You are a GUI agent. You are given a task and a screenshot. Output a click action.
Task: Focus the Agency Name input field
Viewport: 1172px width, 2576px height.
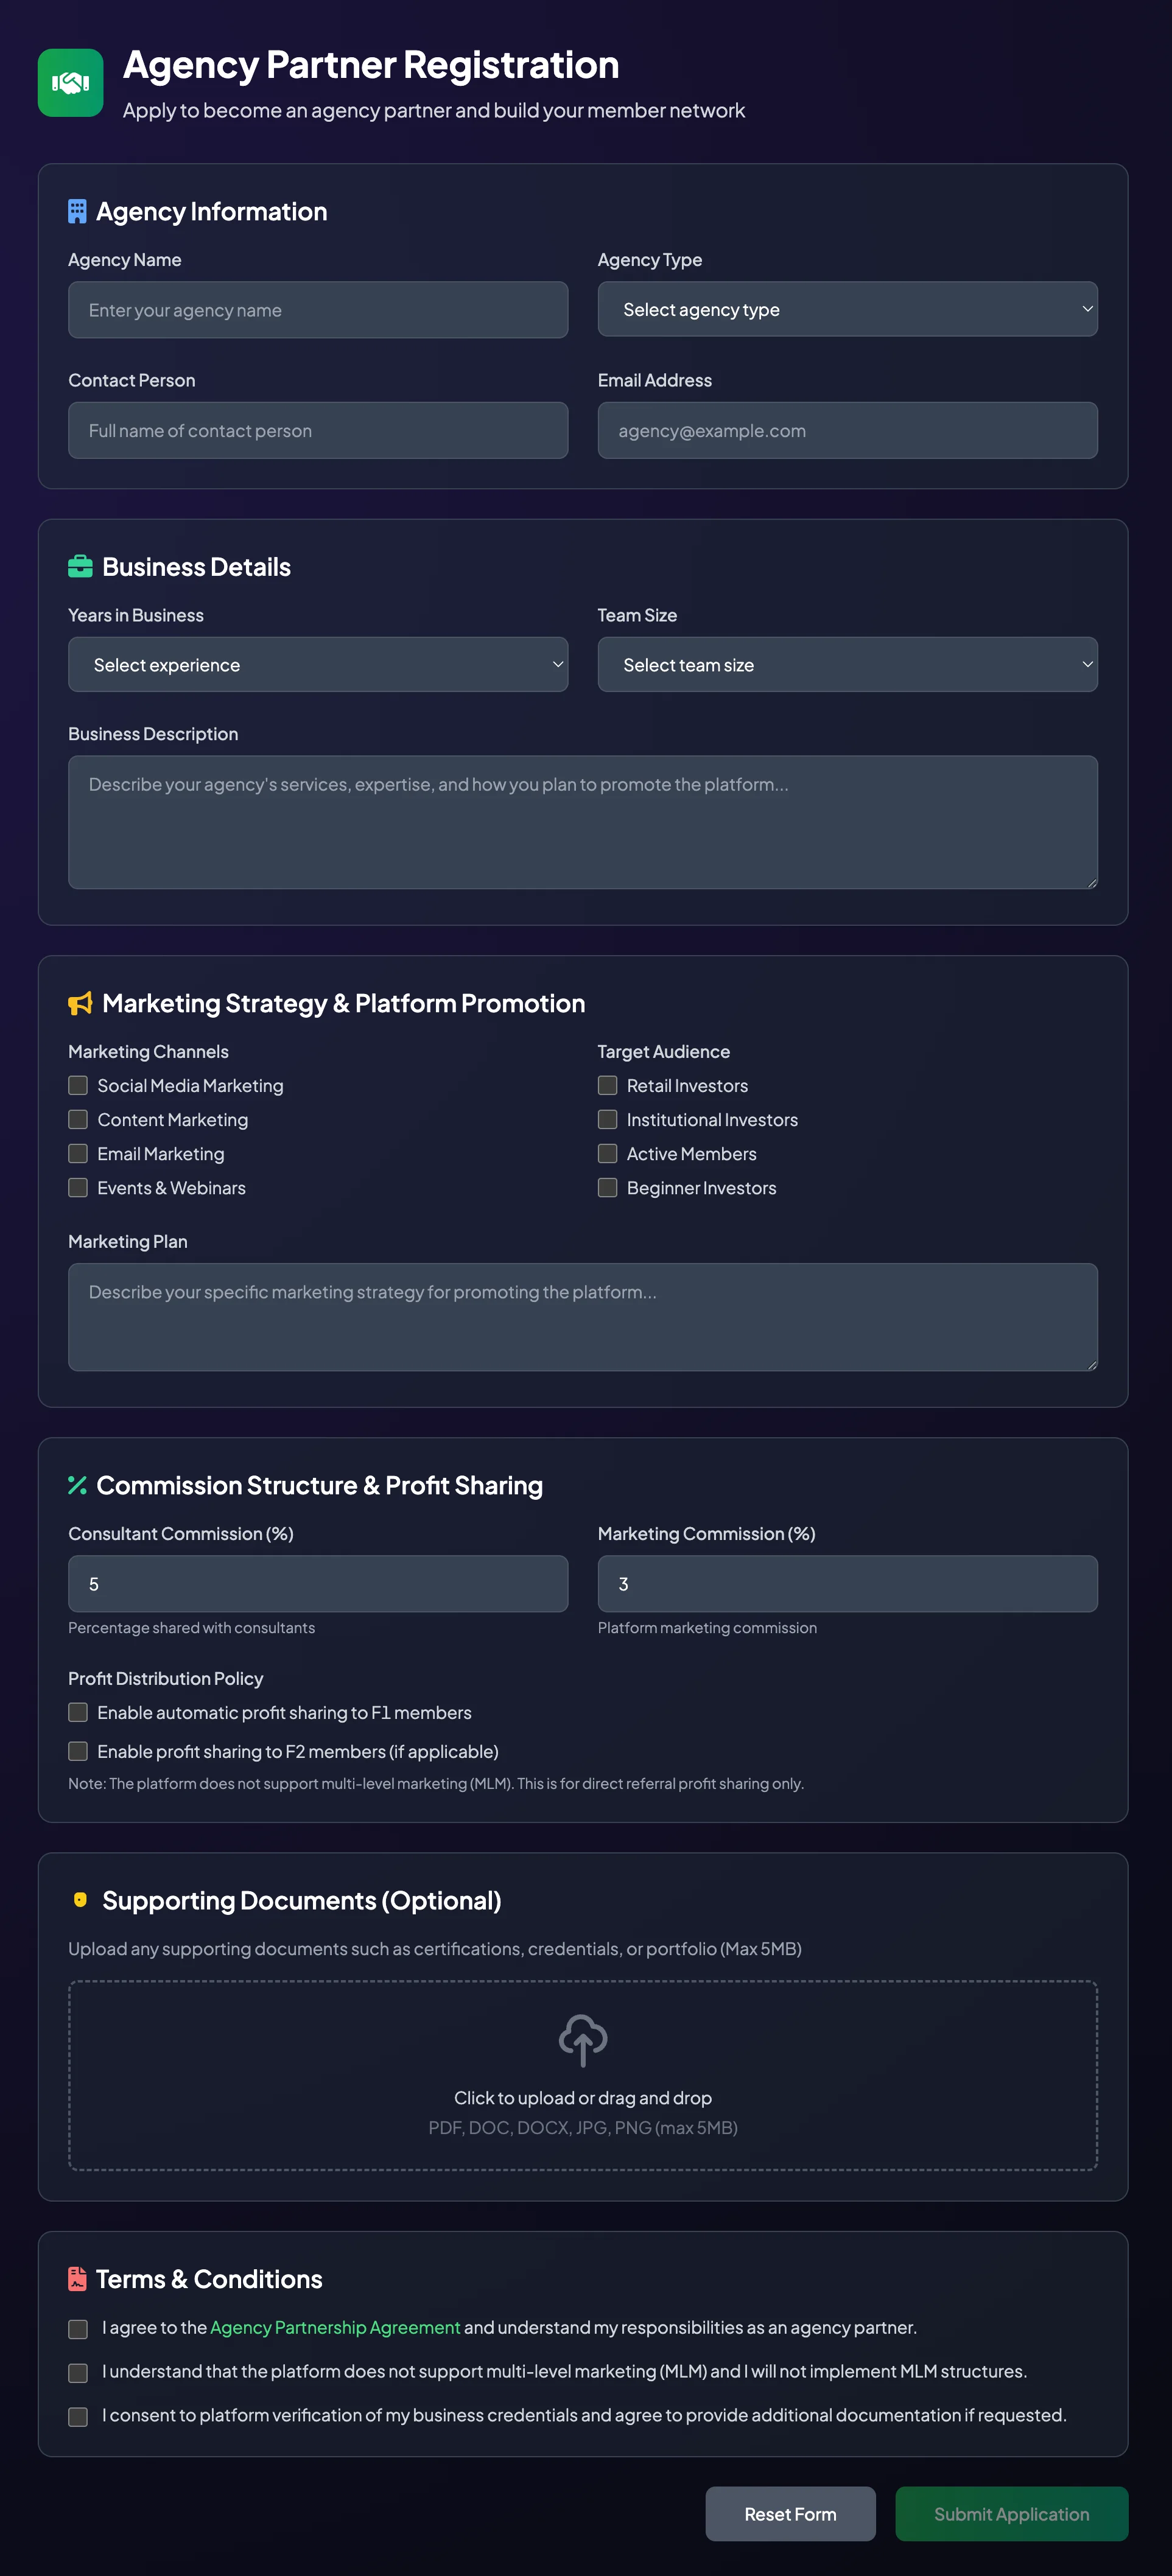pyautogui.click(x=318, y=310)
